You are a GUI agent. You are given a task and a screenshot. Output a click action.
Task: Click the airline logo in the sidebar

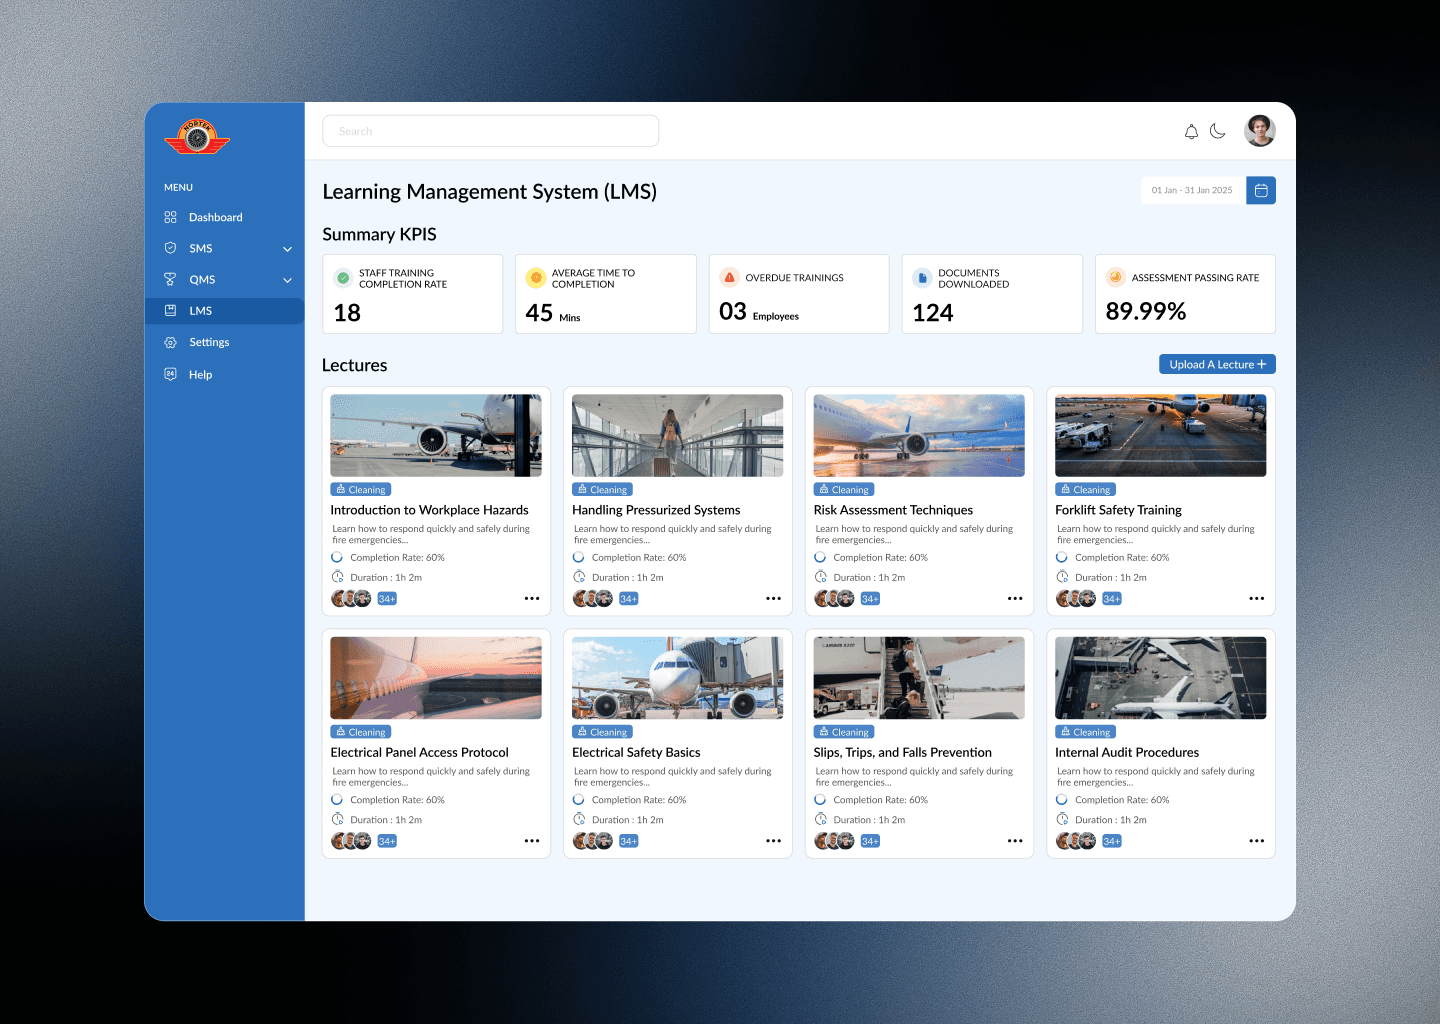click(197, 137)
